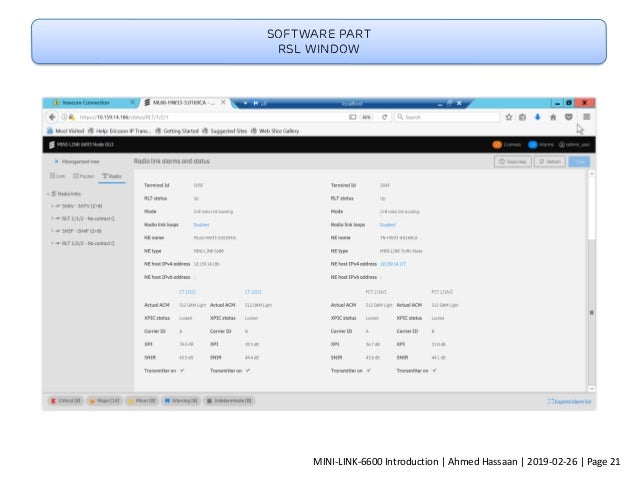This screenshot has width=638, height=479.
Task: Open the Pocket shield icon
Action: click(568, 117)
